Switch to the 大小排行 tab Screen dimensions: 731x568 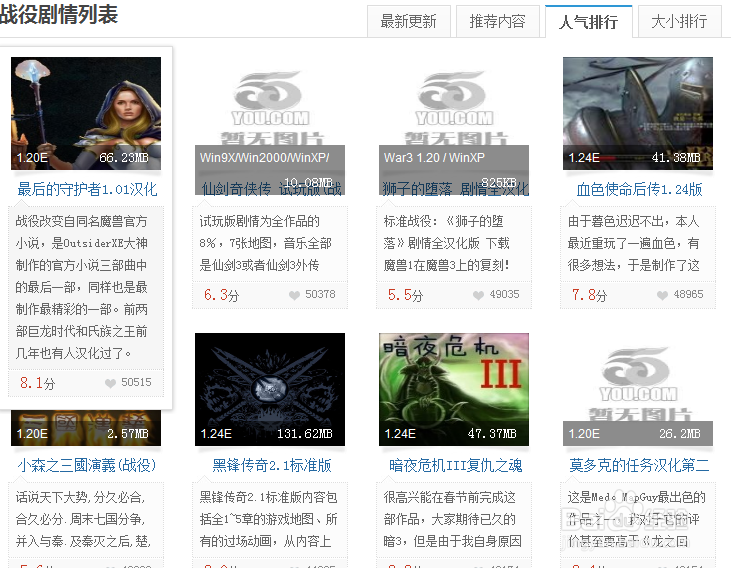(x=679, y=21)
